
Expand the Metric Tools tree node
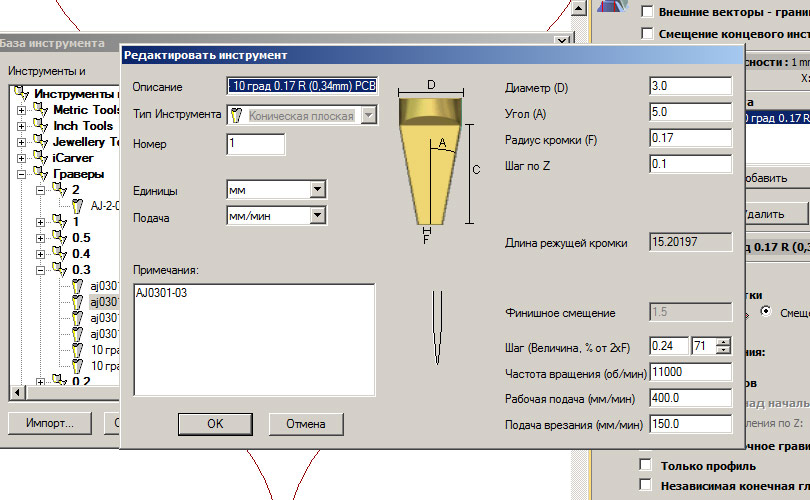pyautogui.click(x=21, y=110)
